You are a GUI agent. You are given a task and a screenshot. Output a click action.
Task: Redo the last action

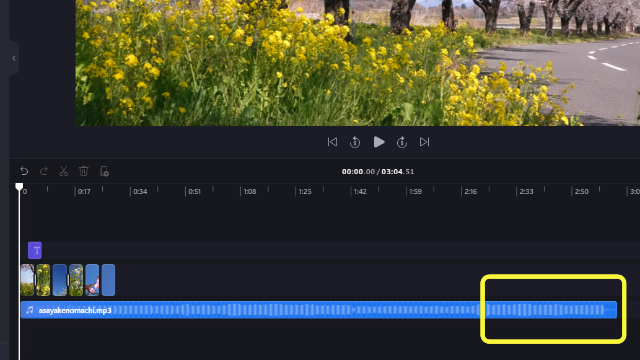[x=44, y=171]
